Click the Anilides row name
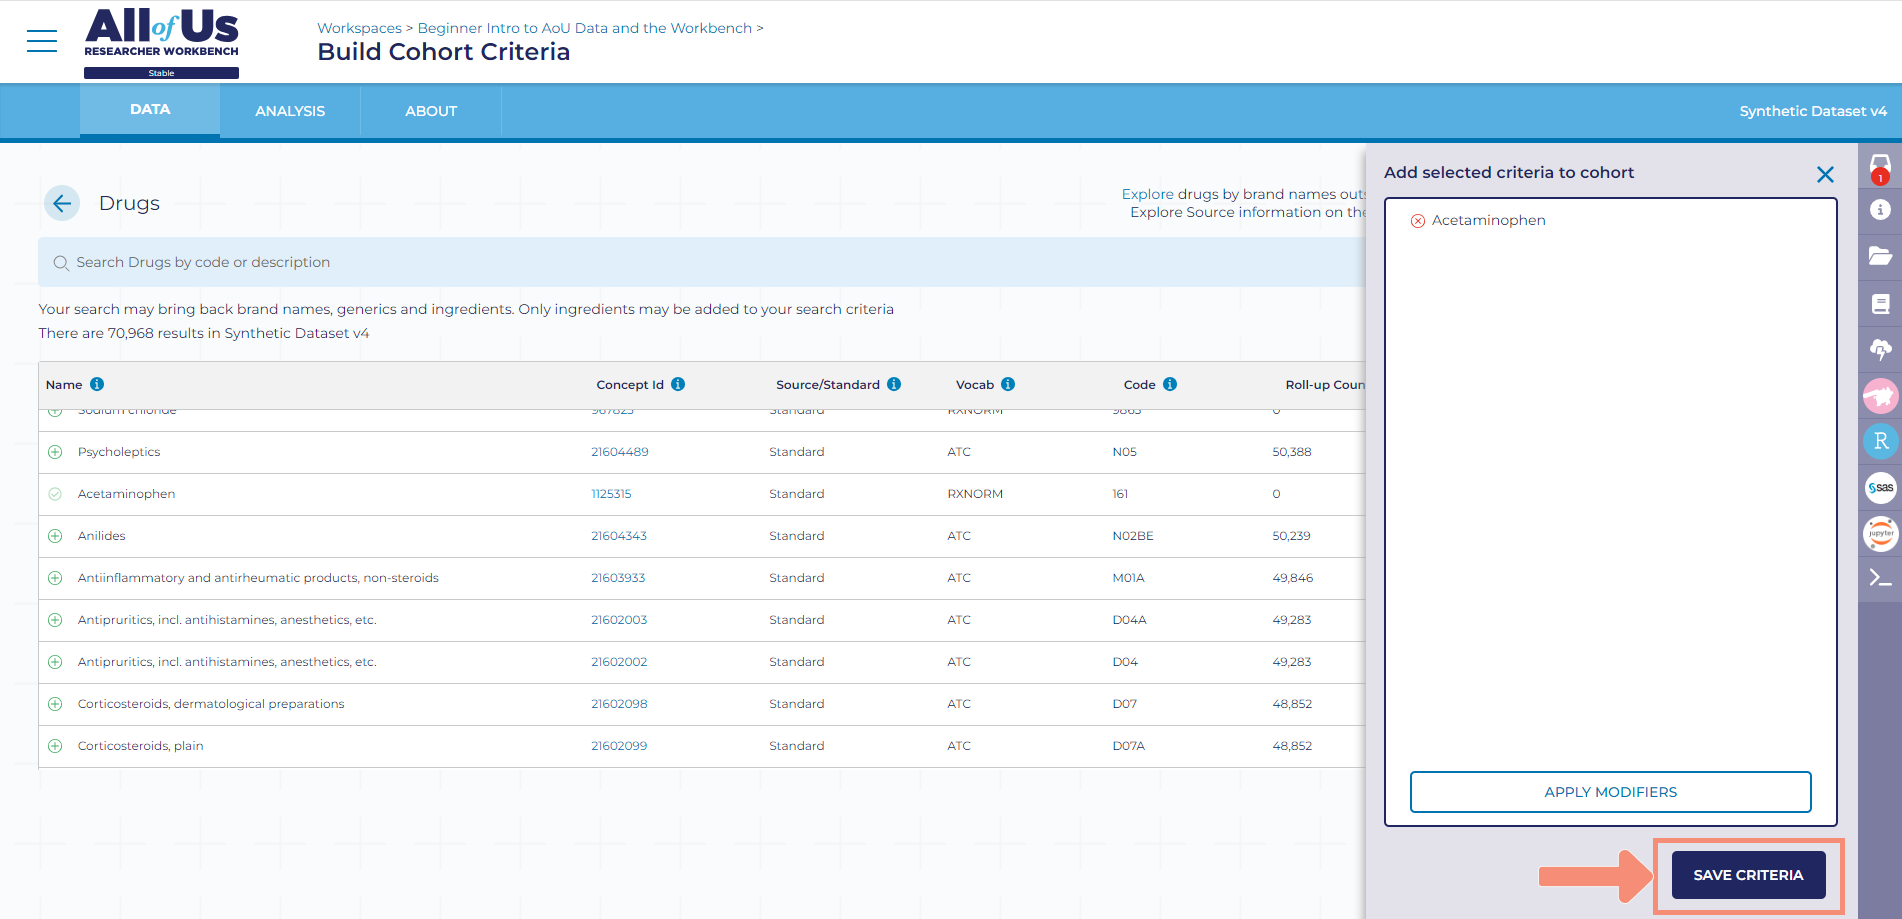 tap(101, 536)
